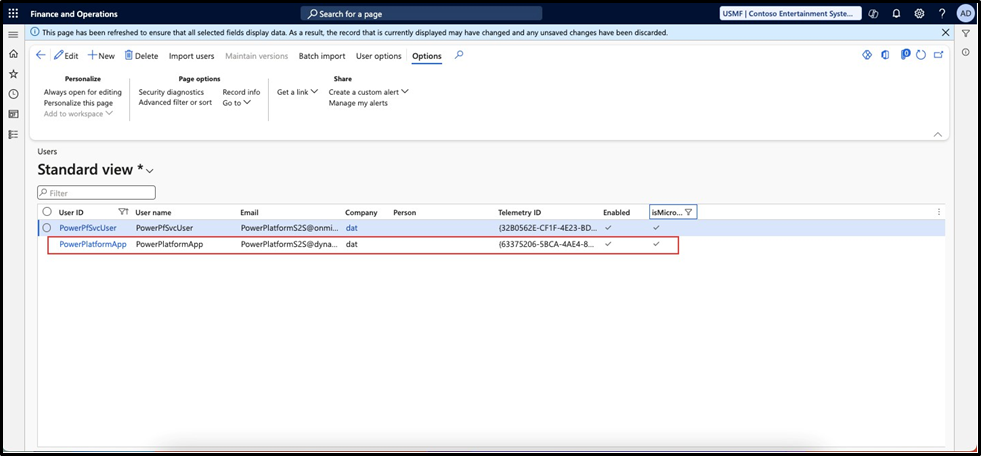Toggle isMicrosoft check for PowerPfSvcUser
The image size is (981, 456).
point(656,228)
